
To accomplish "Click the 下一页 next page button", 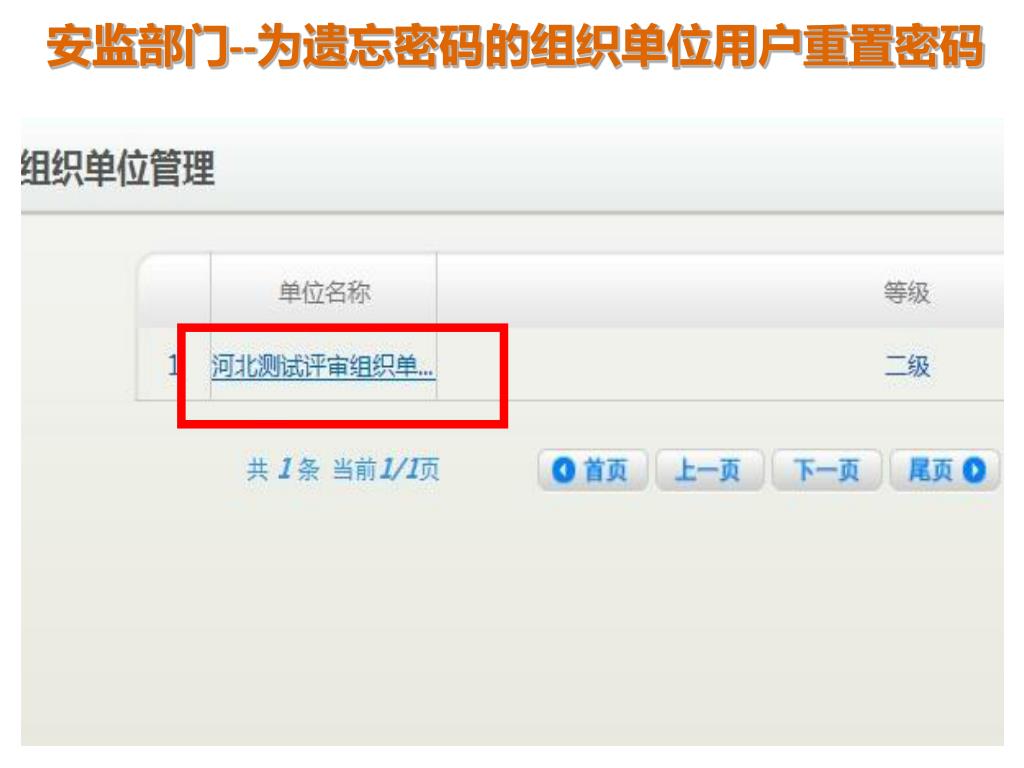I will [827, 470].
